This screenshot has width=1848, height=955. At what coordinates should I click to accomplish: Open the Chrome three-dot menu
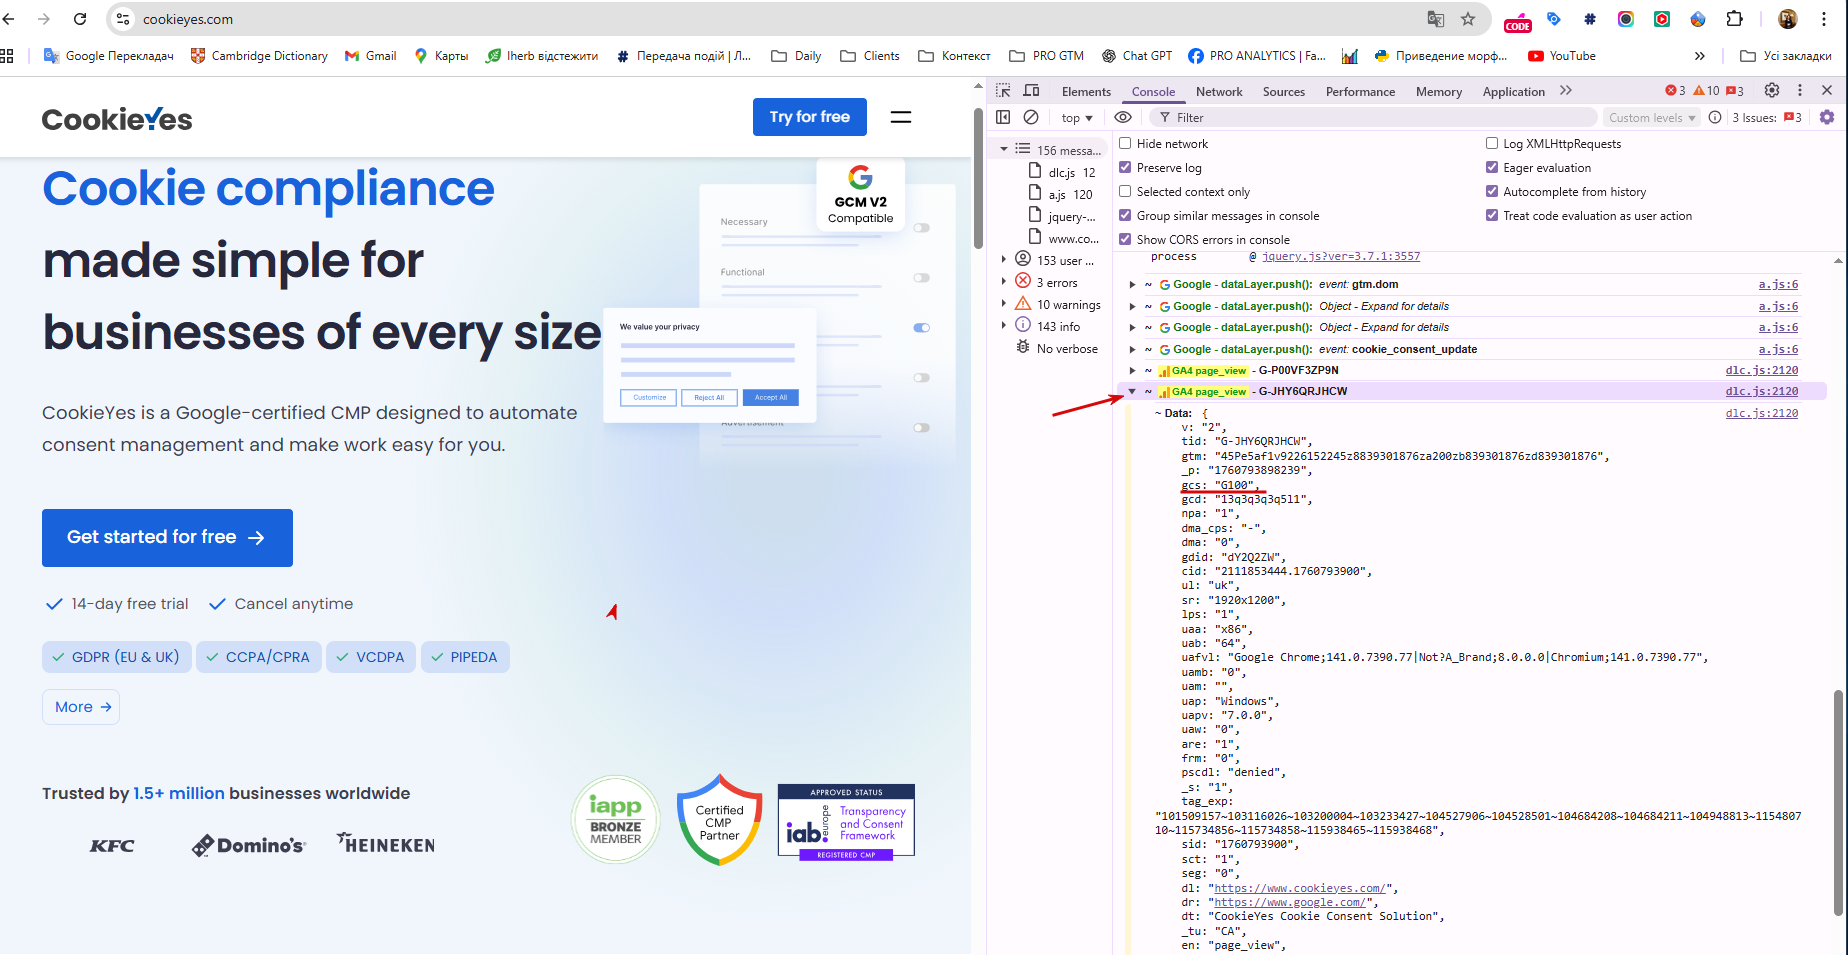click(1824, 19)
